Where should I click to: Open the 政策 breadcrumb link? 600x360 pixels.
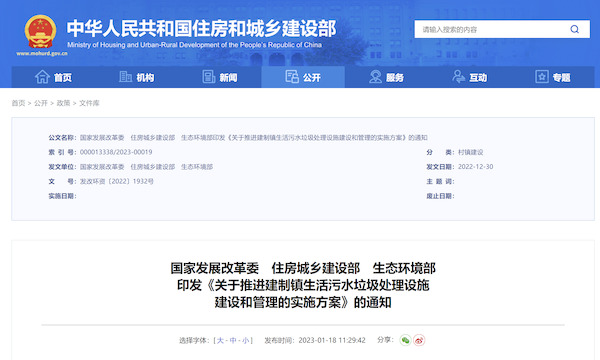pyautogui.click(x=64, y=103)
